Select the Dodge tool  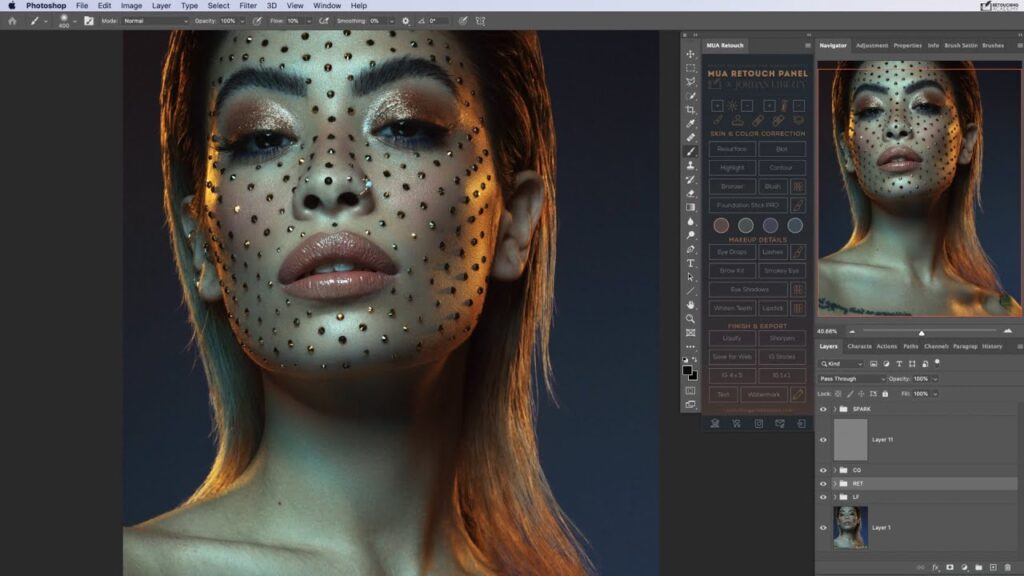click(x=690, y=235)
